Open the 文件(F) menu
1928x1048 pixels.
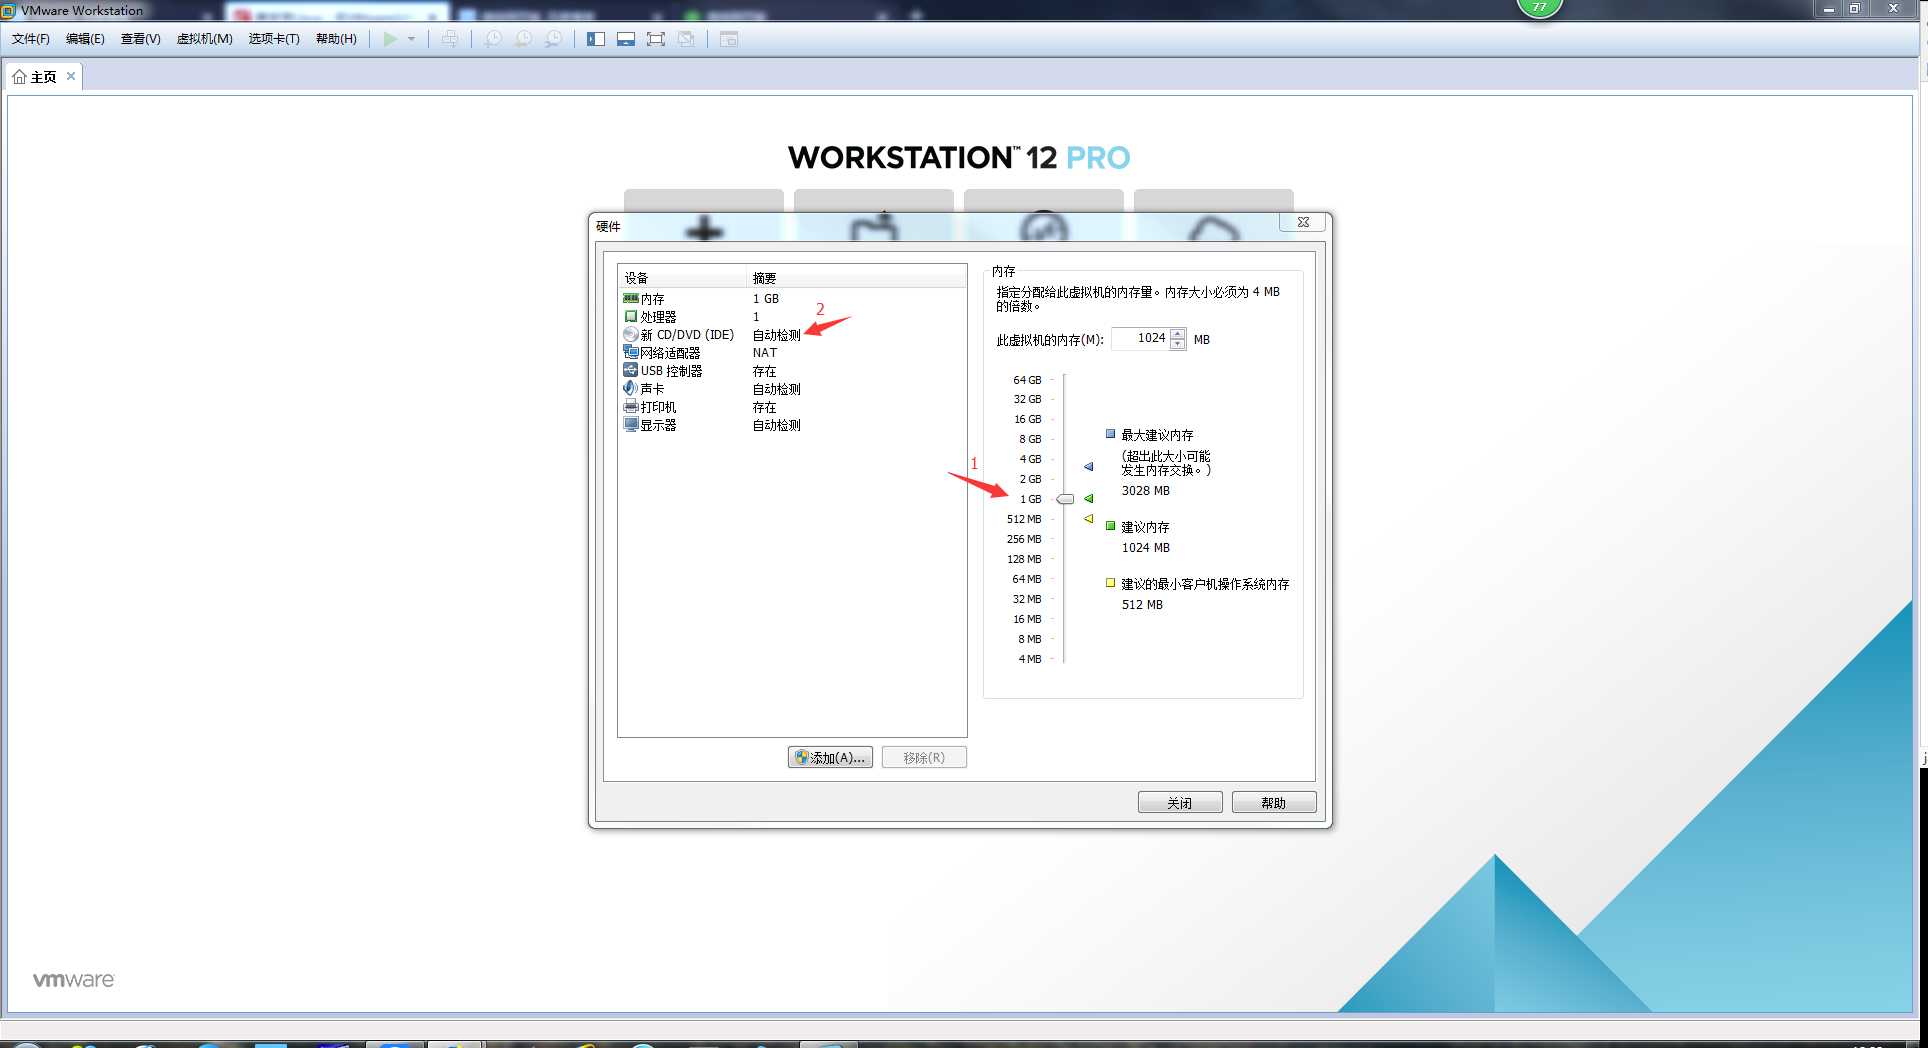[x=31, y=39]
